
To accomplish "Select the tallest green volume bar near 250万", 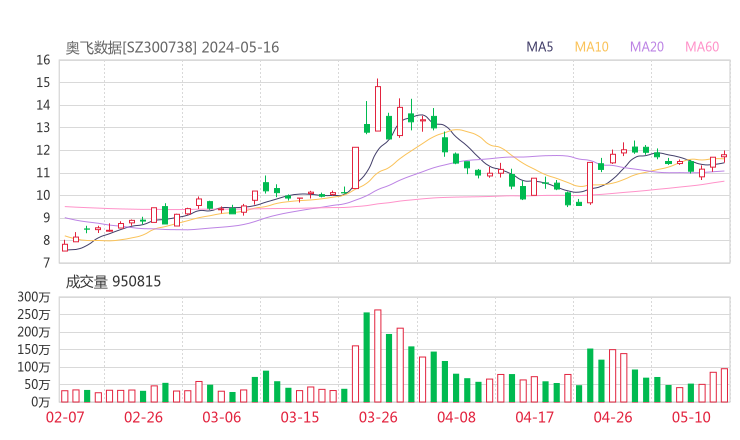I will tap(367, 357).
